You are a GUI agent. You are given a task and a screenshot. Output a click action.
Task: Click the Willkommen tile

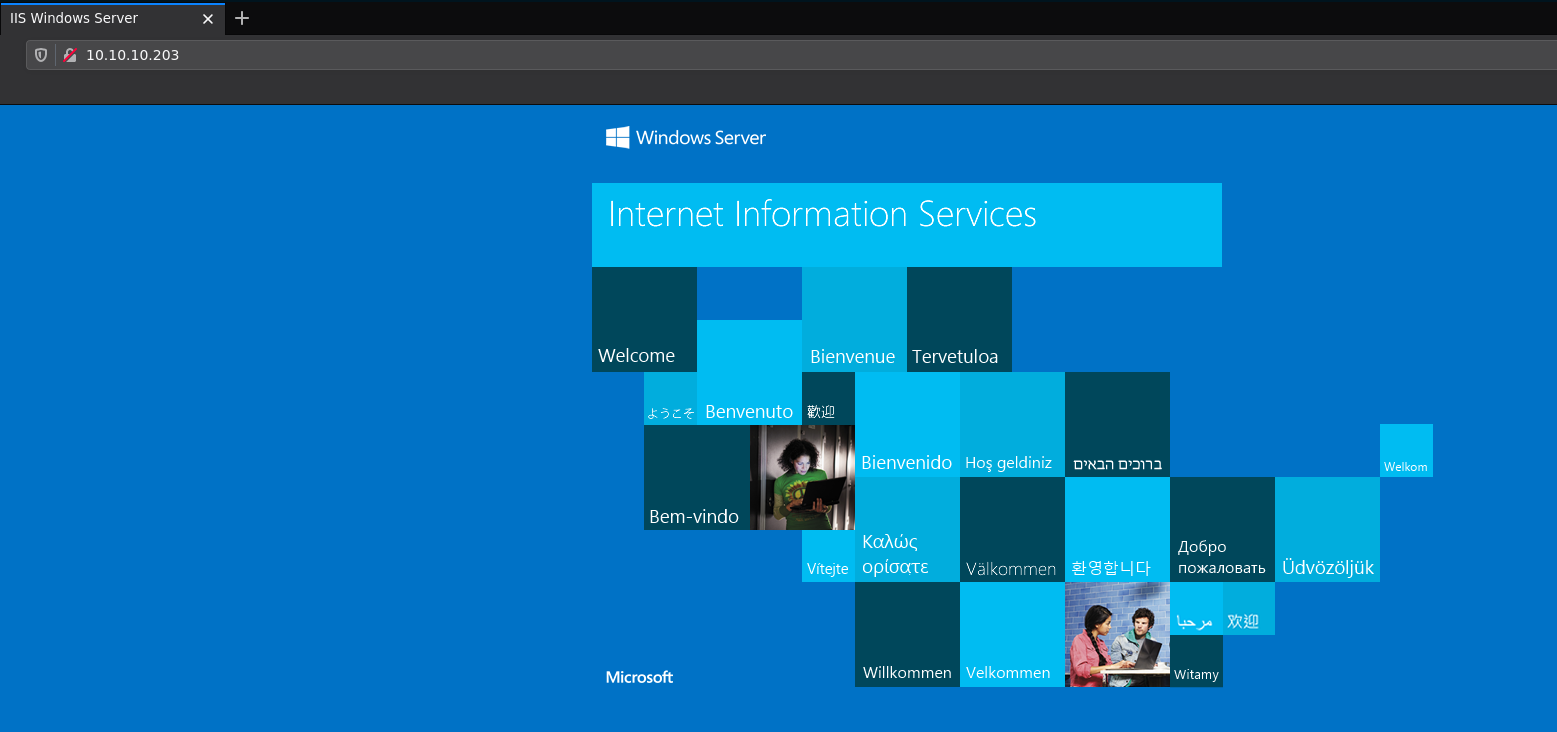click(907, 634)
